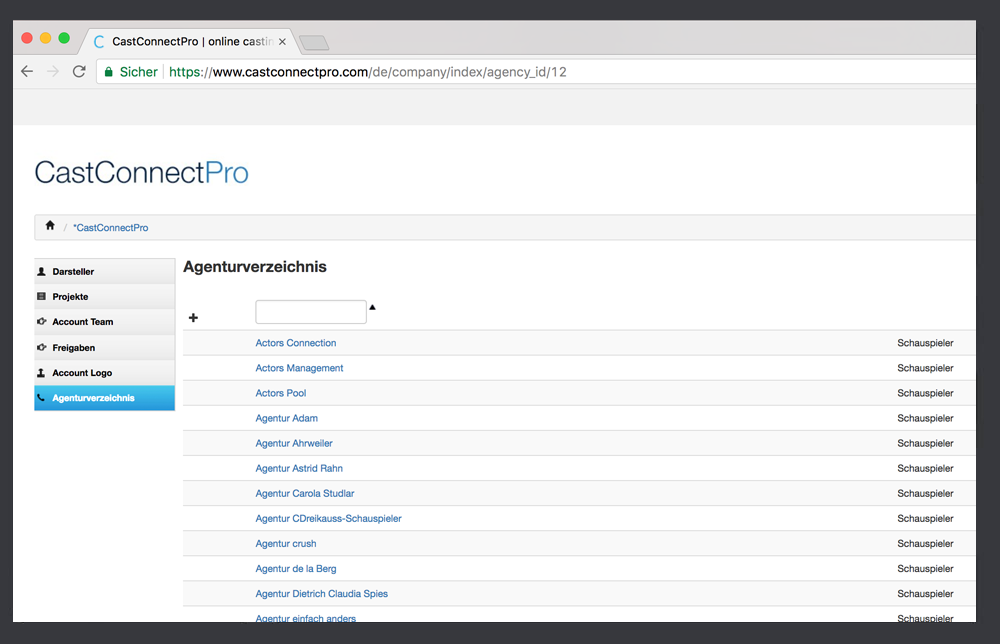
Task: Go to Freigaben in sidebar
Action: (x=105, y=348)
